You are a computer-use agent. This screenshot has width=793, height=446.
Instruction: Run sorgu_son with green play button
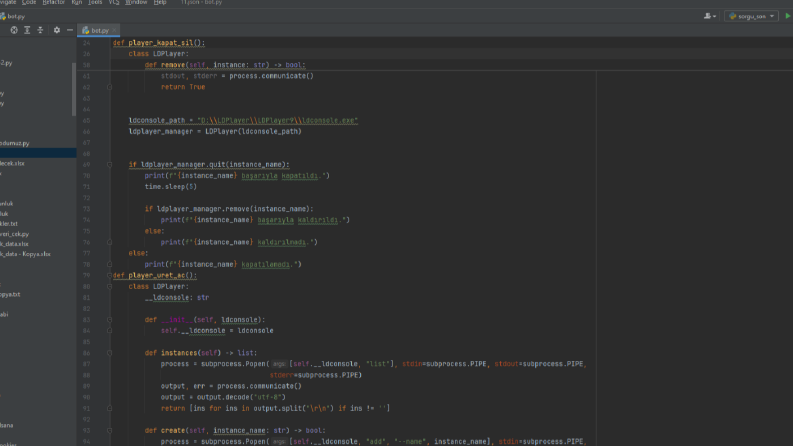[788, 16]
